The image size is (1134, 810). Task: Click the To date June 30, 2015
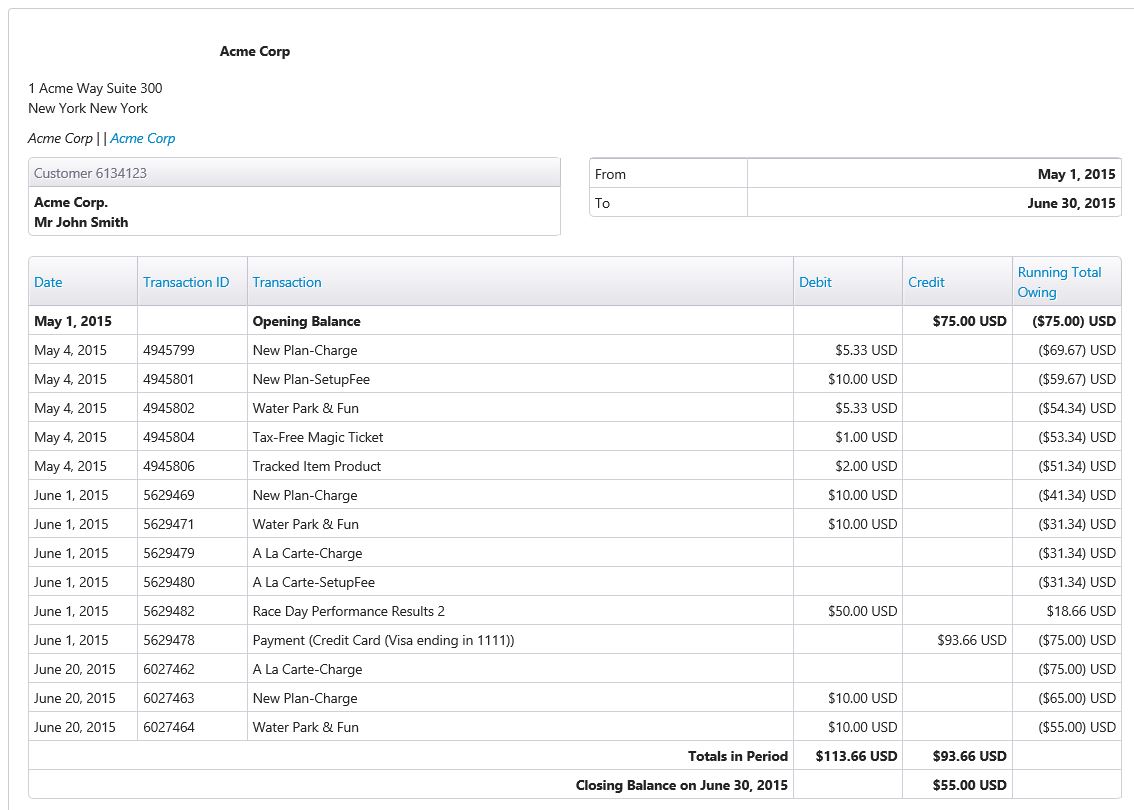pos(1071,203)
